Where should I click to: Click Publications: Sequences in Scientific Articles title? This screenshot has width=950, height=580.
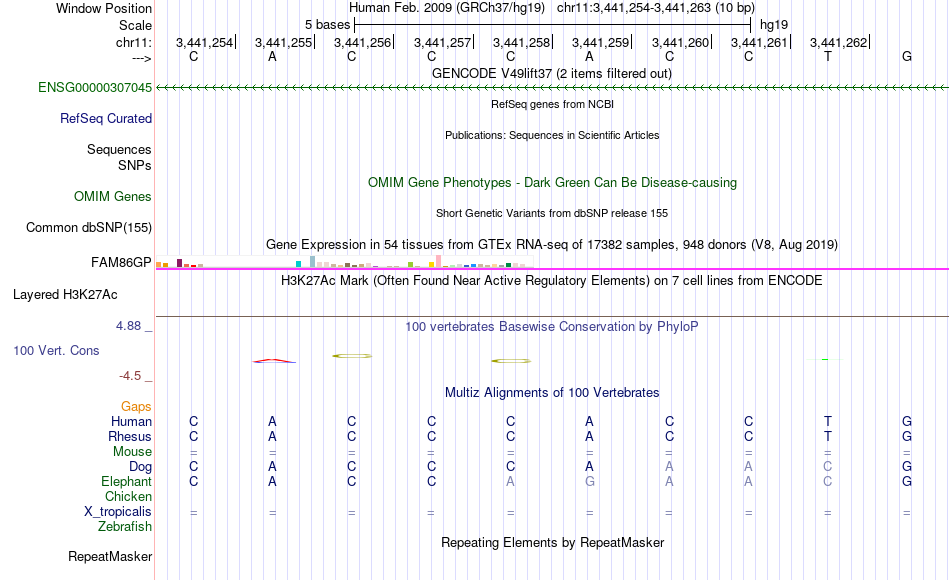[x=552, y=135]
